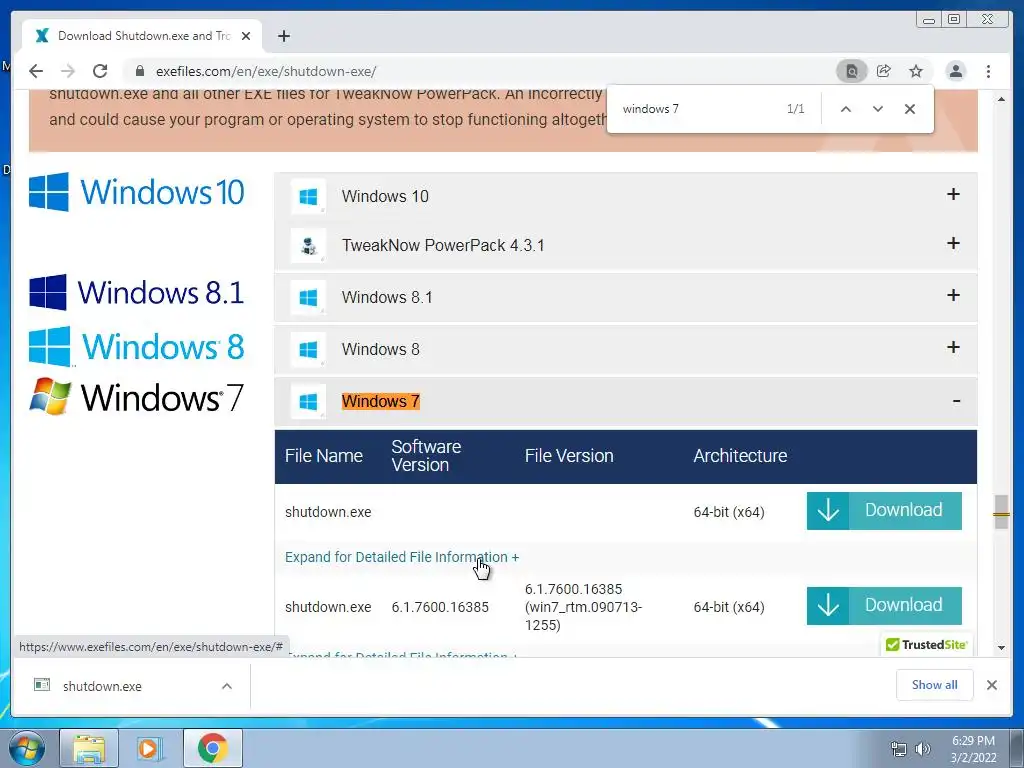
Task: Click the File Version column header
Action: coord(569,456)
